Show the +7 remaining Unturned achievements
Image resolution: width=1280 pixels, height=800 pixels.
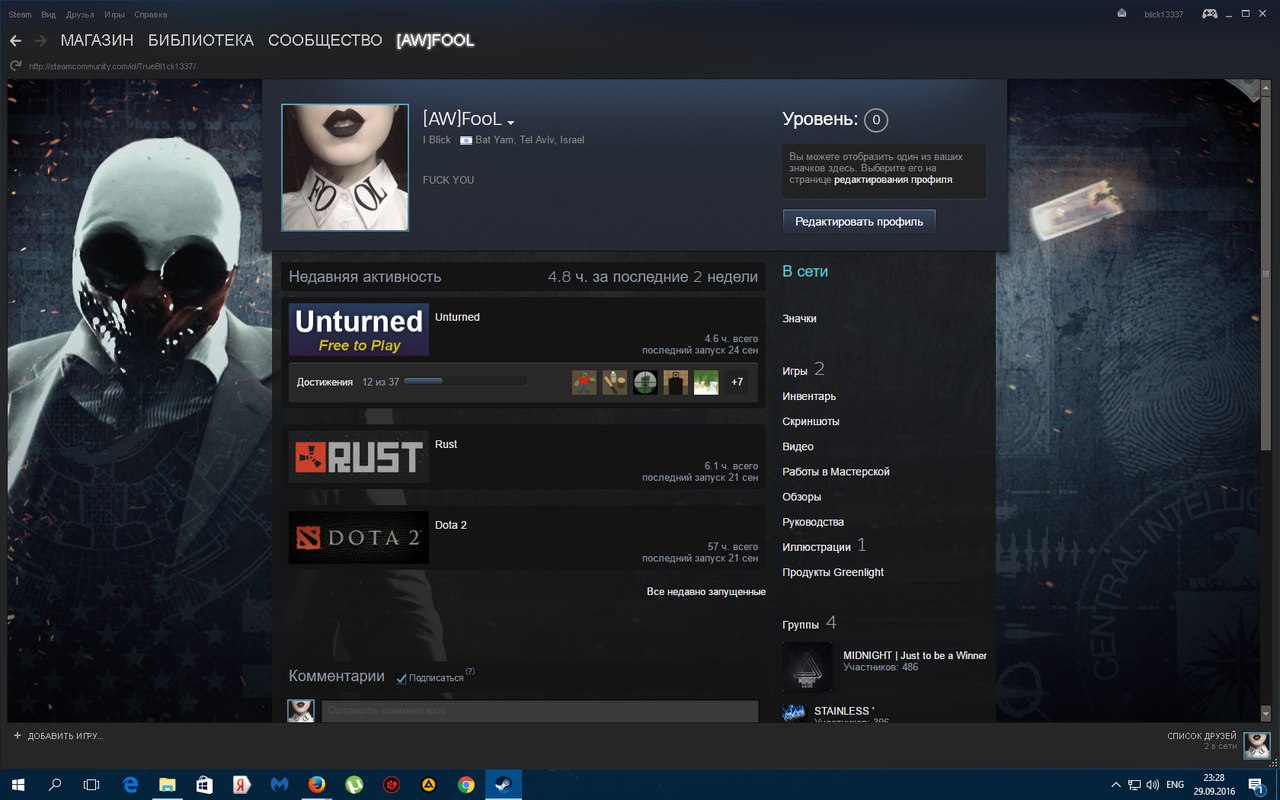click(737, 382)
